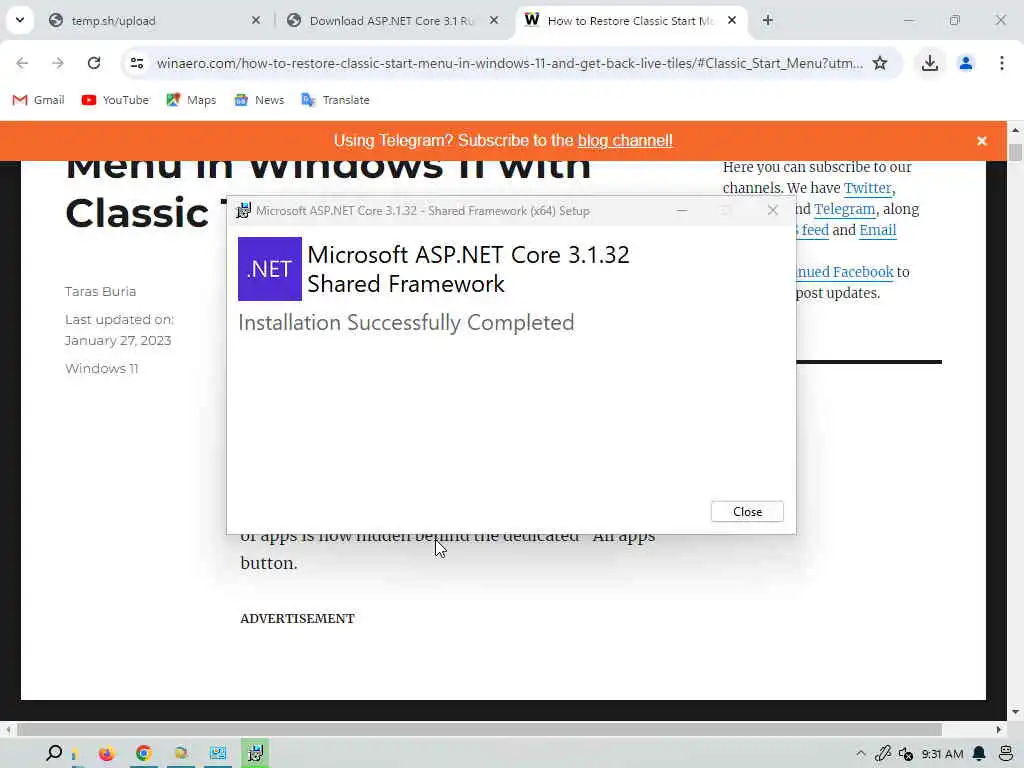The height and width of the screenshot is (768, 1024).
Task: Close the winaero How to Restore tab
Action: (x=732, y=21)
